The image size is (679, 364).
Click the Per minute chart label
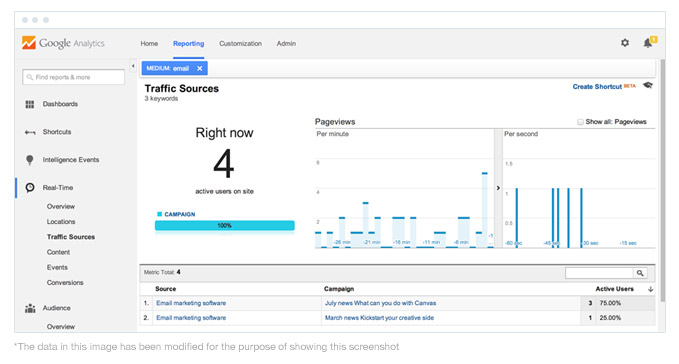[x=333, y=134]
